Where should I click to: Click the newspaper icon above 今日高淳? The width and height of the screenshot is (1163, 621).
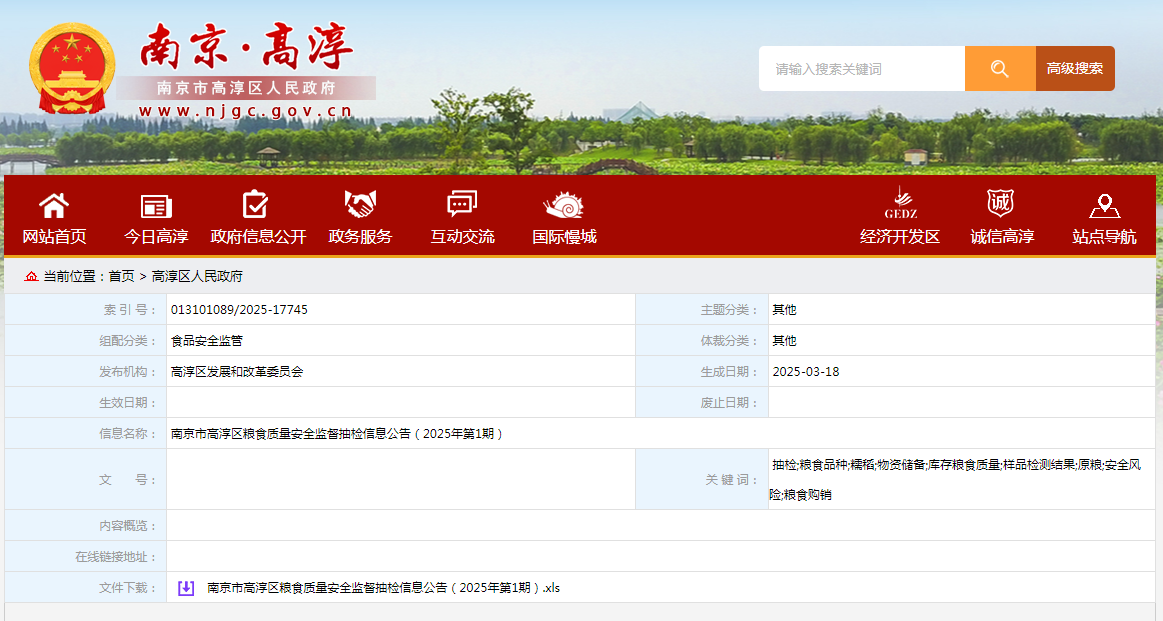(156, 206)
